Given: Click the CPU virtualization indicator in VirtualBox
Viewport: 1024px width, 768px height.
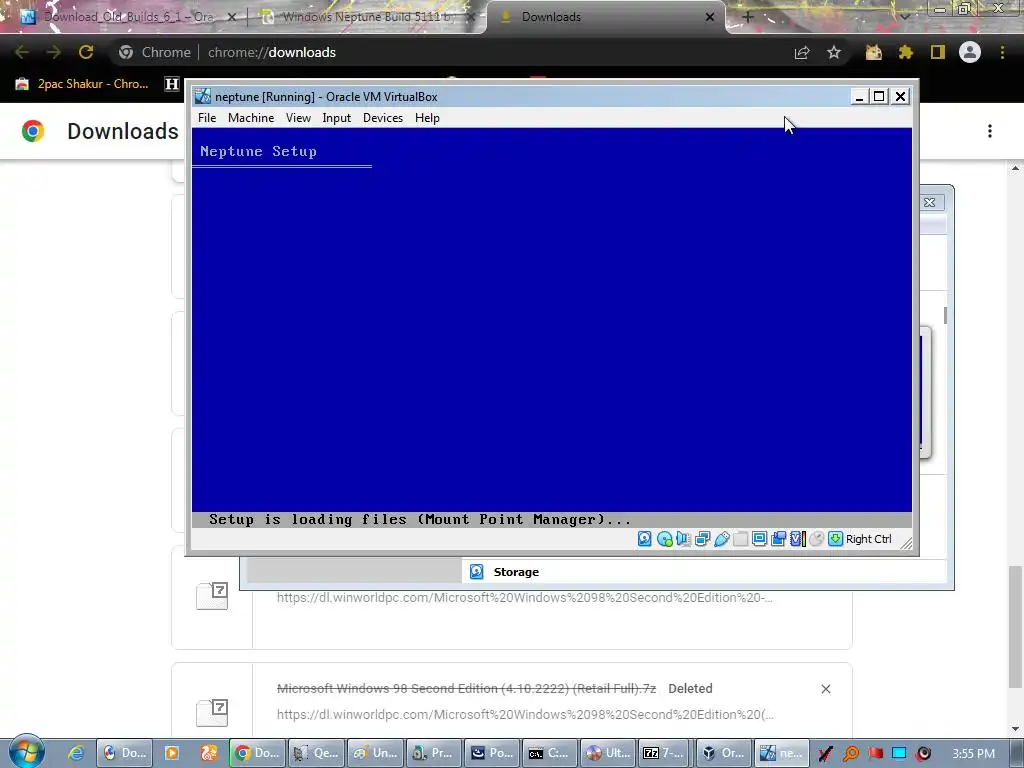Looking at the screenshot, I should 797,539.
